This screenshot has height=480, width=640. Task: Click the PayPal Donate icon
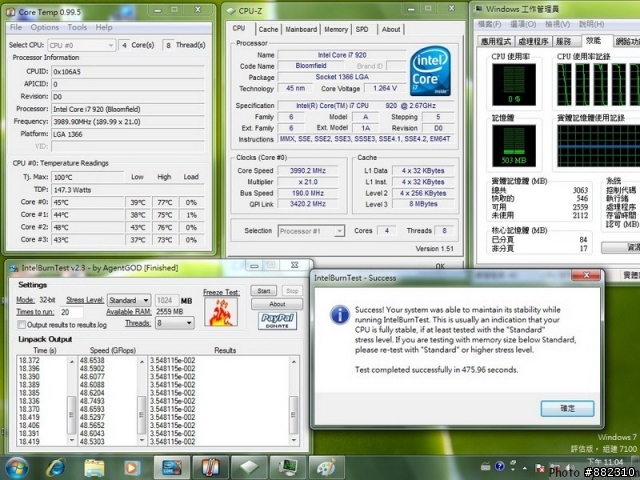[278, 321]
